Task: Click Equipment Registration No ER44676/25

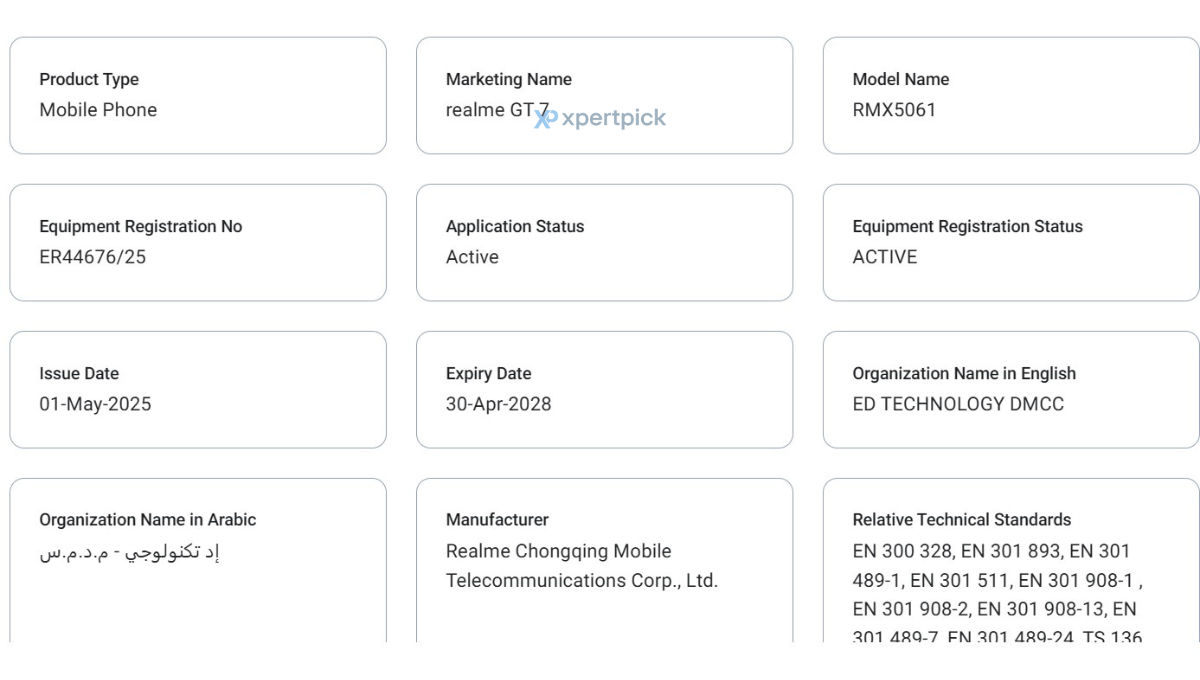Action: coord(92,257)
